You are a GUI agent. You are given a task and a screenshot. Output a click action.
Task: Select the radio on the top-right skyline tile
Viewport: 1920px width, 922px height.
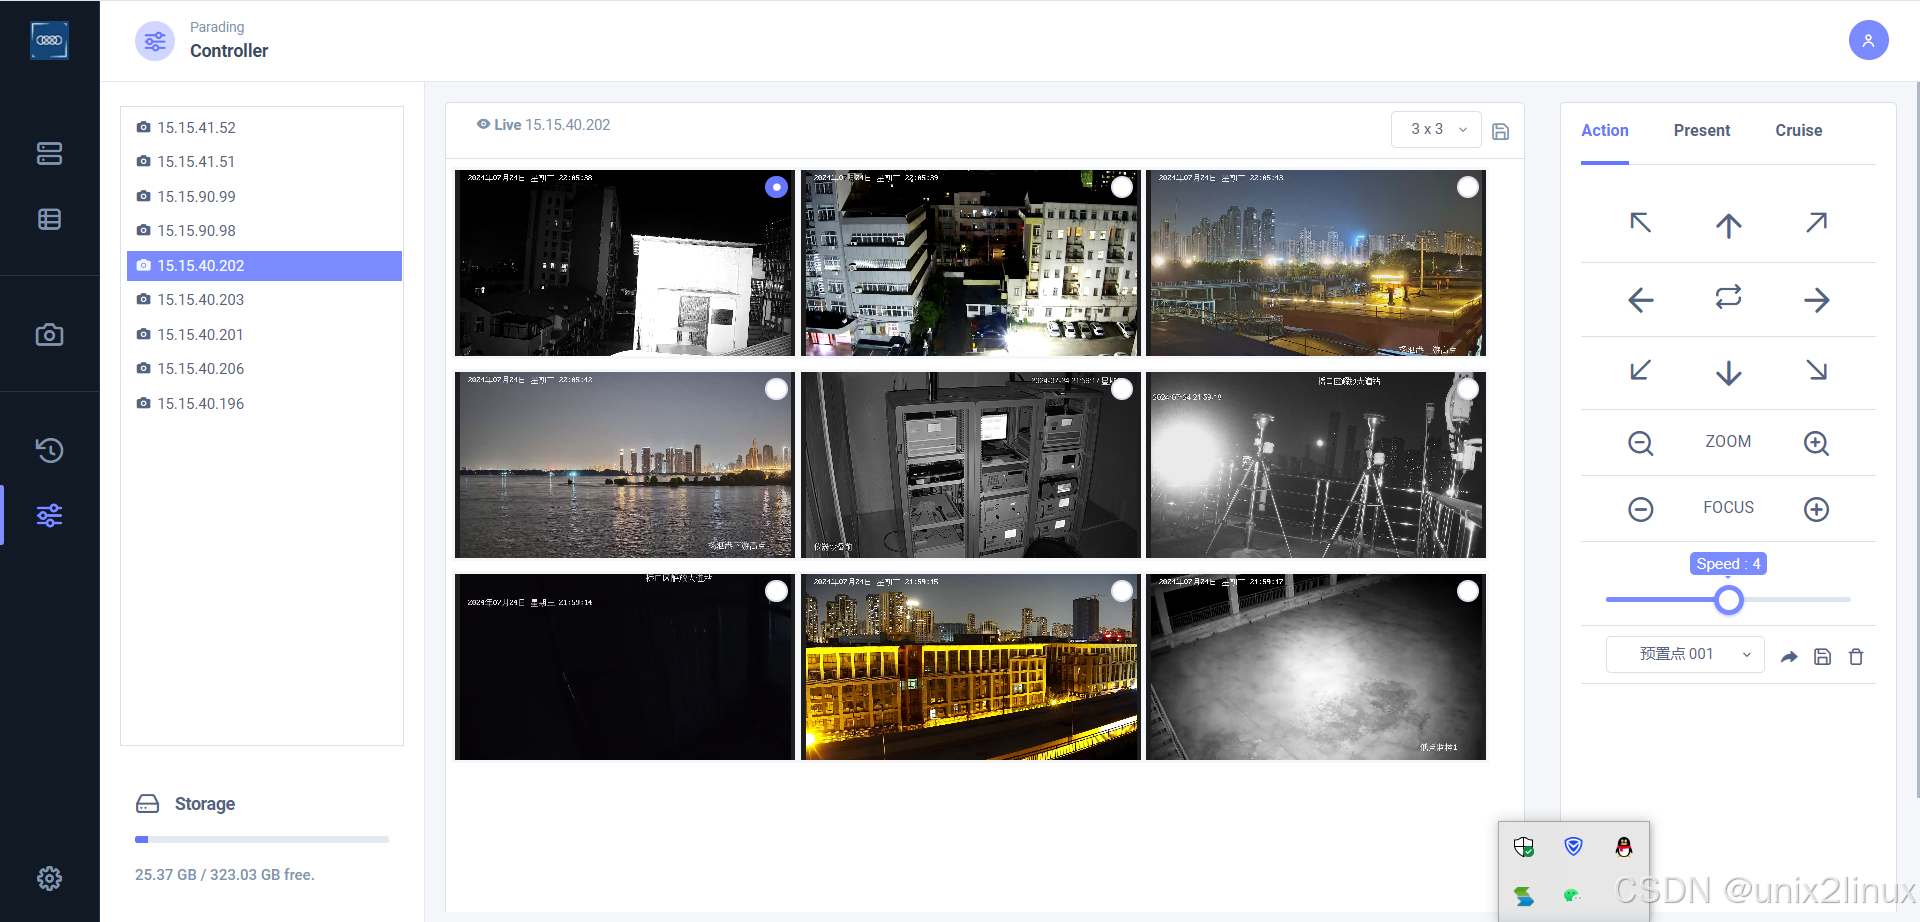1467,187
